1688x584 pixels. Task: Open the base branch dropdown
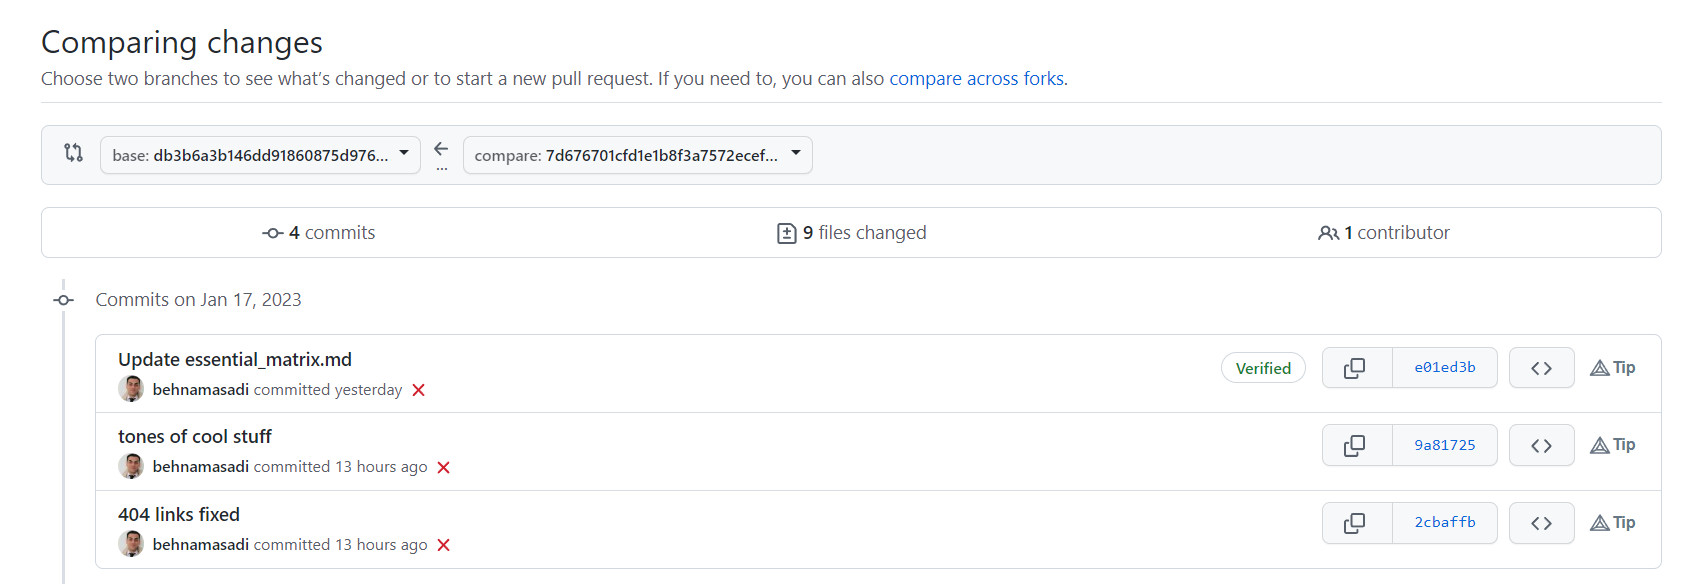[x=260, y=155]
